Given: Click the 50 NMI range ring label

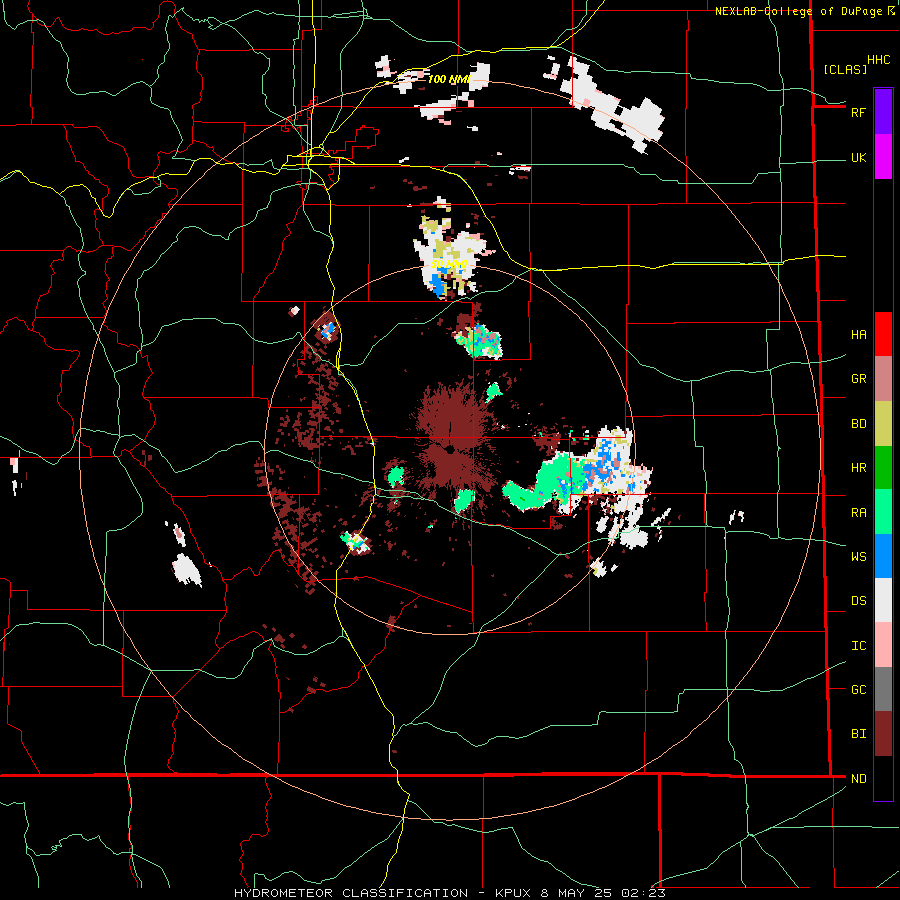Looking at the screenshot, I should tap(450, 265).
